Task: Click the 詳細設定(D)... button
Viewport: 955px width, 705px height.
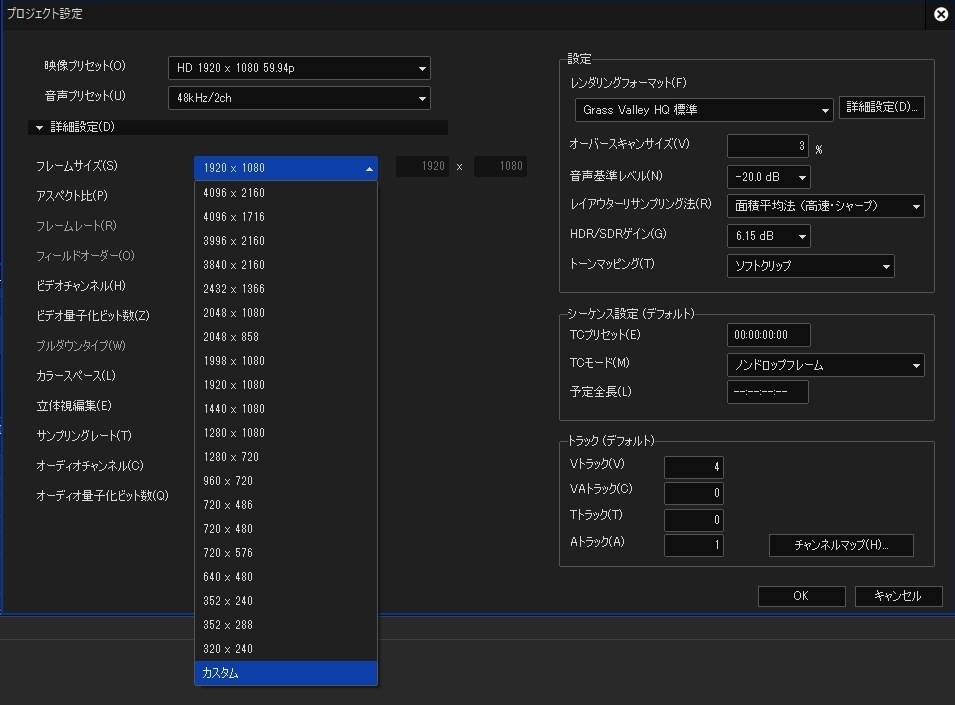Action: point(882,107)
